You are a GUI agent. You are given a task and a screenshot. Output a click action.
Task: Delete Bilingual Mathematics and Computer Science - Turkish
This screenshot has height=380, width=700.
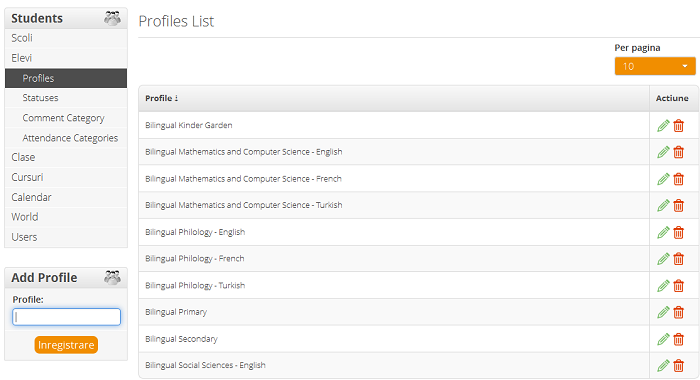679,205
